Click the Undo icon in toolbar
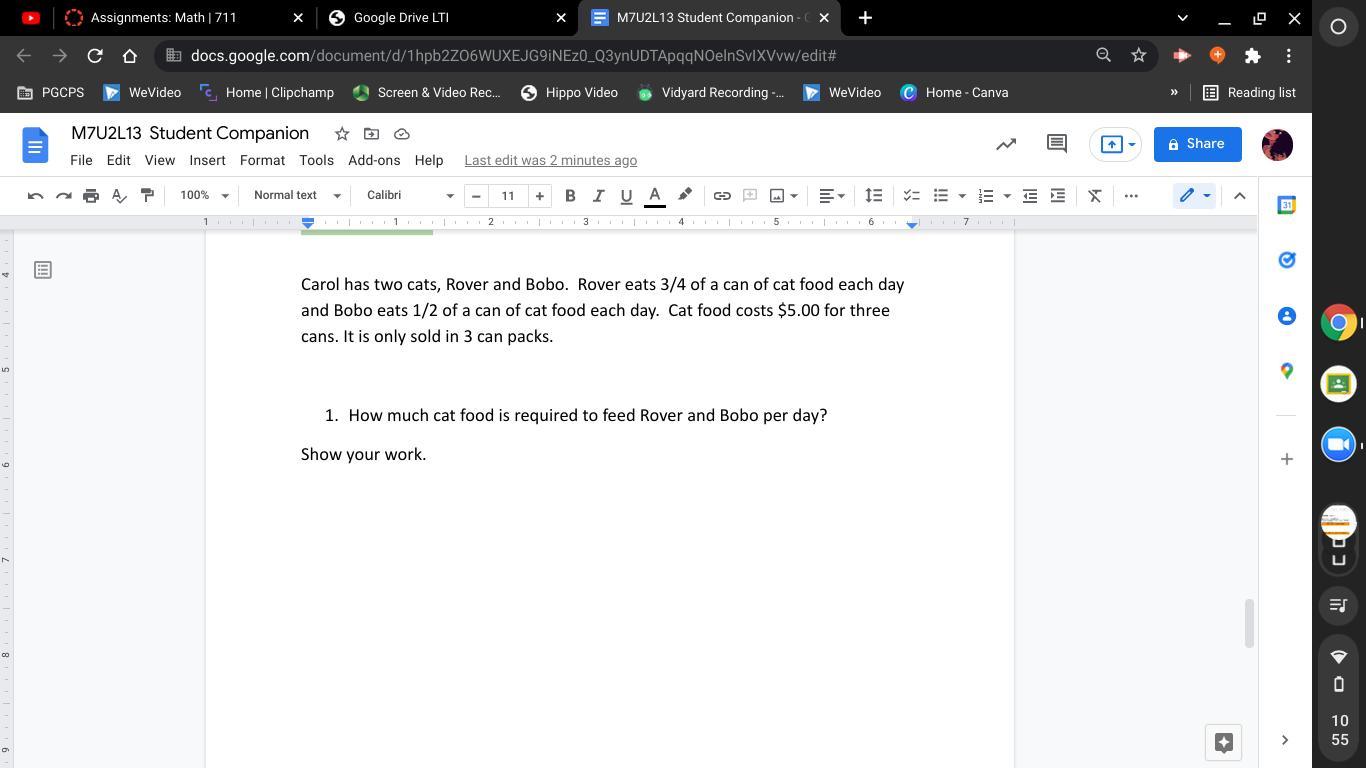The image size is (1366, 768). [35, 196]
